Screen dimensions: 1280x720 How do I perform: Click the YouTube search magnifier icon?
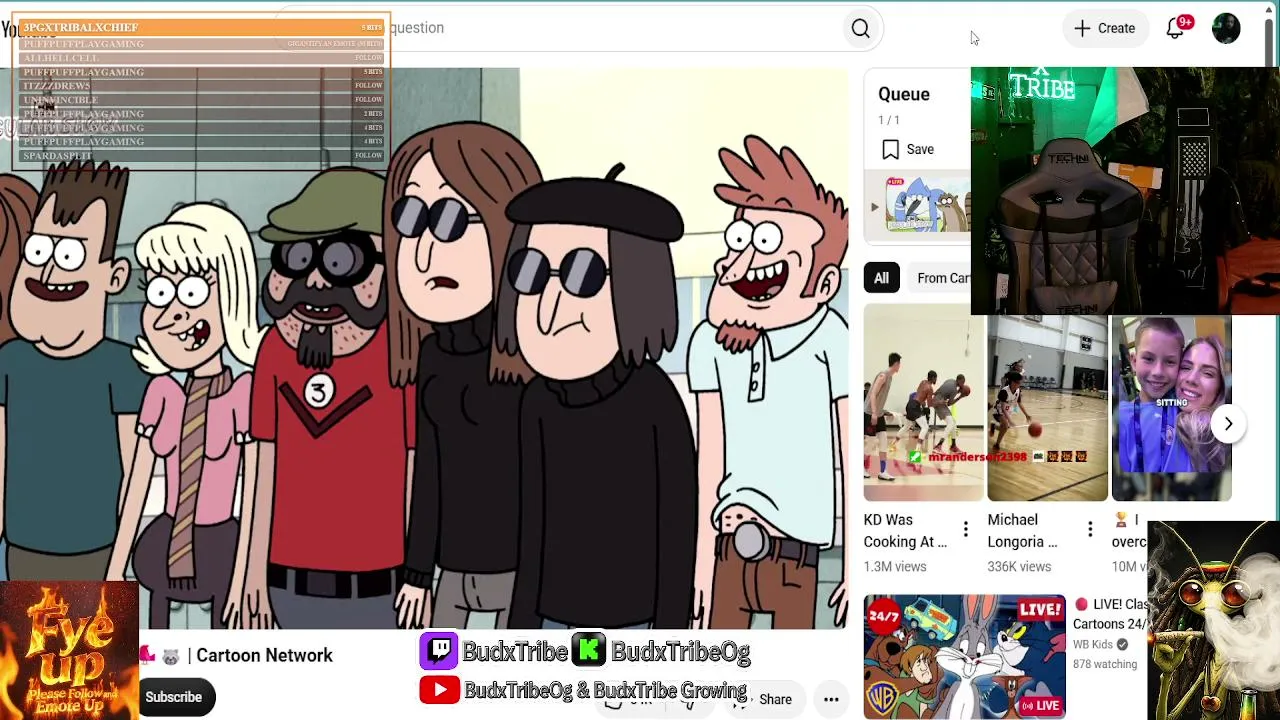pos(861,29)
